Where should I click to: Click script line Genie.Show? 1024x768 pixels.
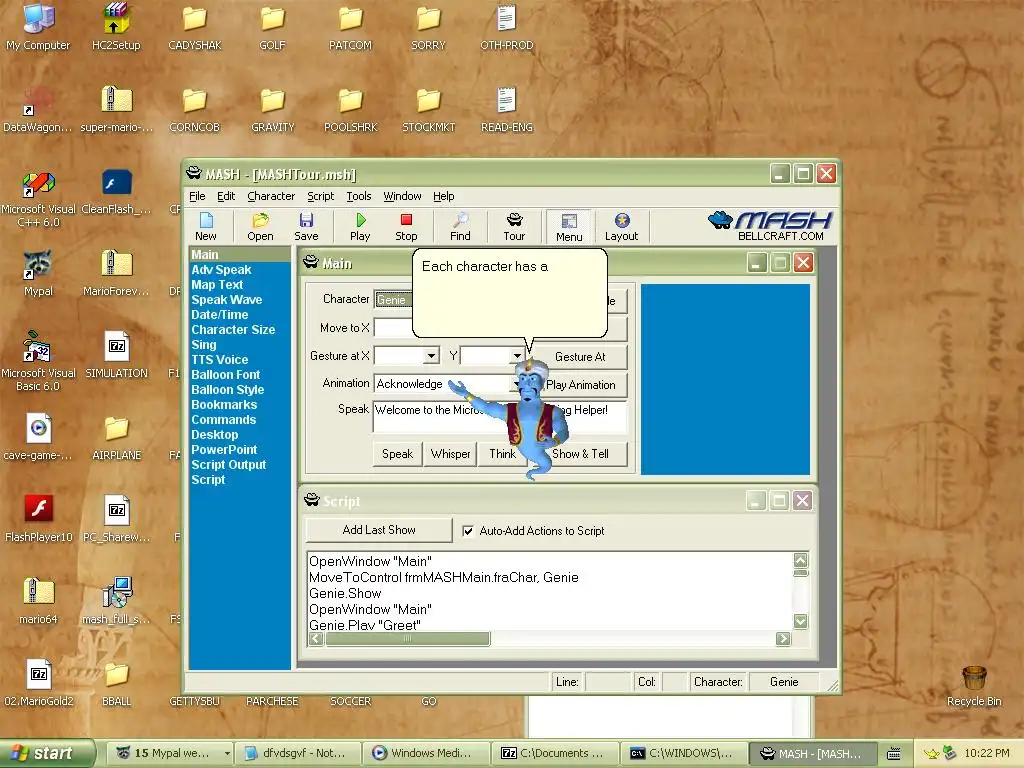point(345,594)
